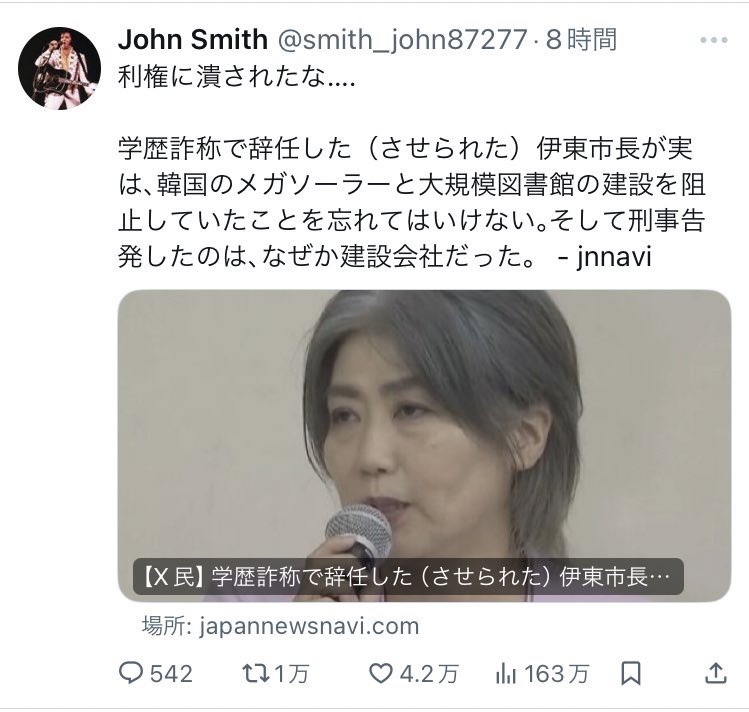This screenshot has height=712, width=749.
Task: Click the 163万 views count
Action: click(556, 674)
